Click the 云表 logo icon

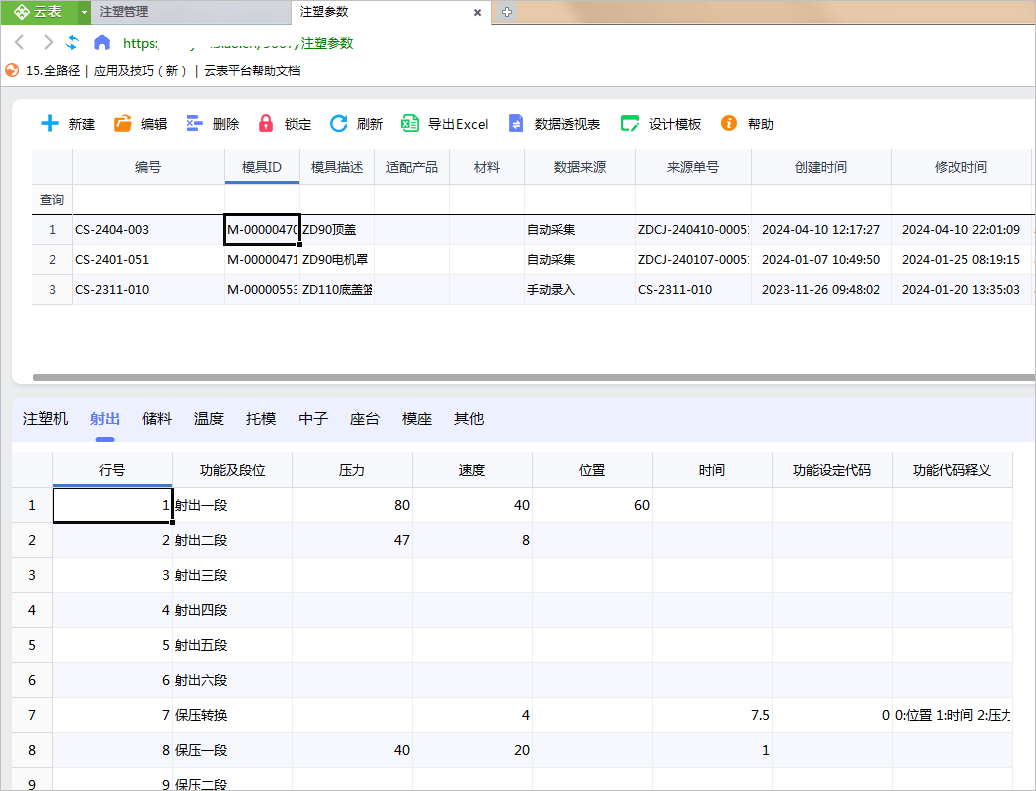(21, 12)
